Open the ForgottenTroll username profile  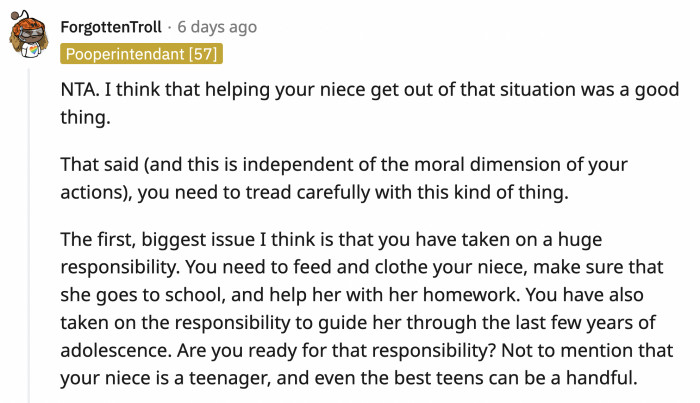[111, 27]
